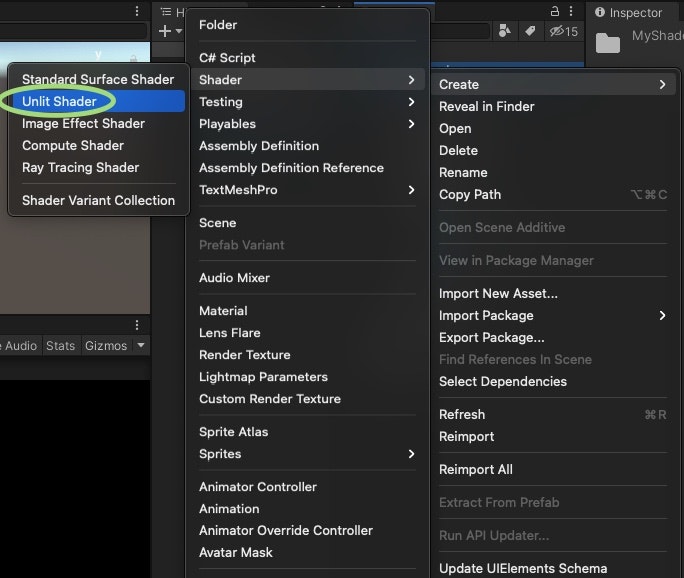
Task: Select Standard Surface Shader
Action: [98, 79]
